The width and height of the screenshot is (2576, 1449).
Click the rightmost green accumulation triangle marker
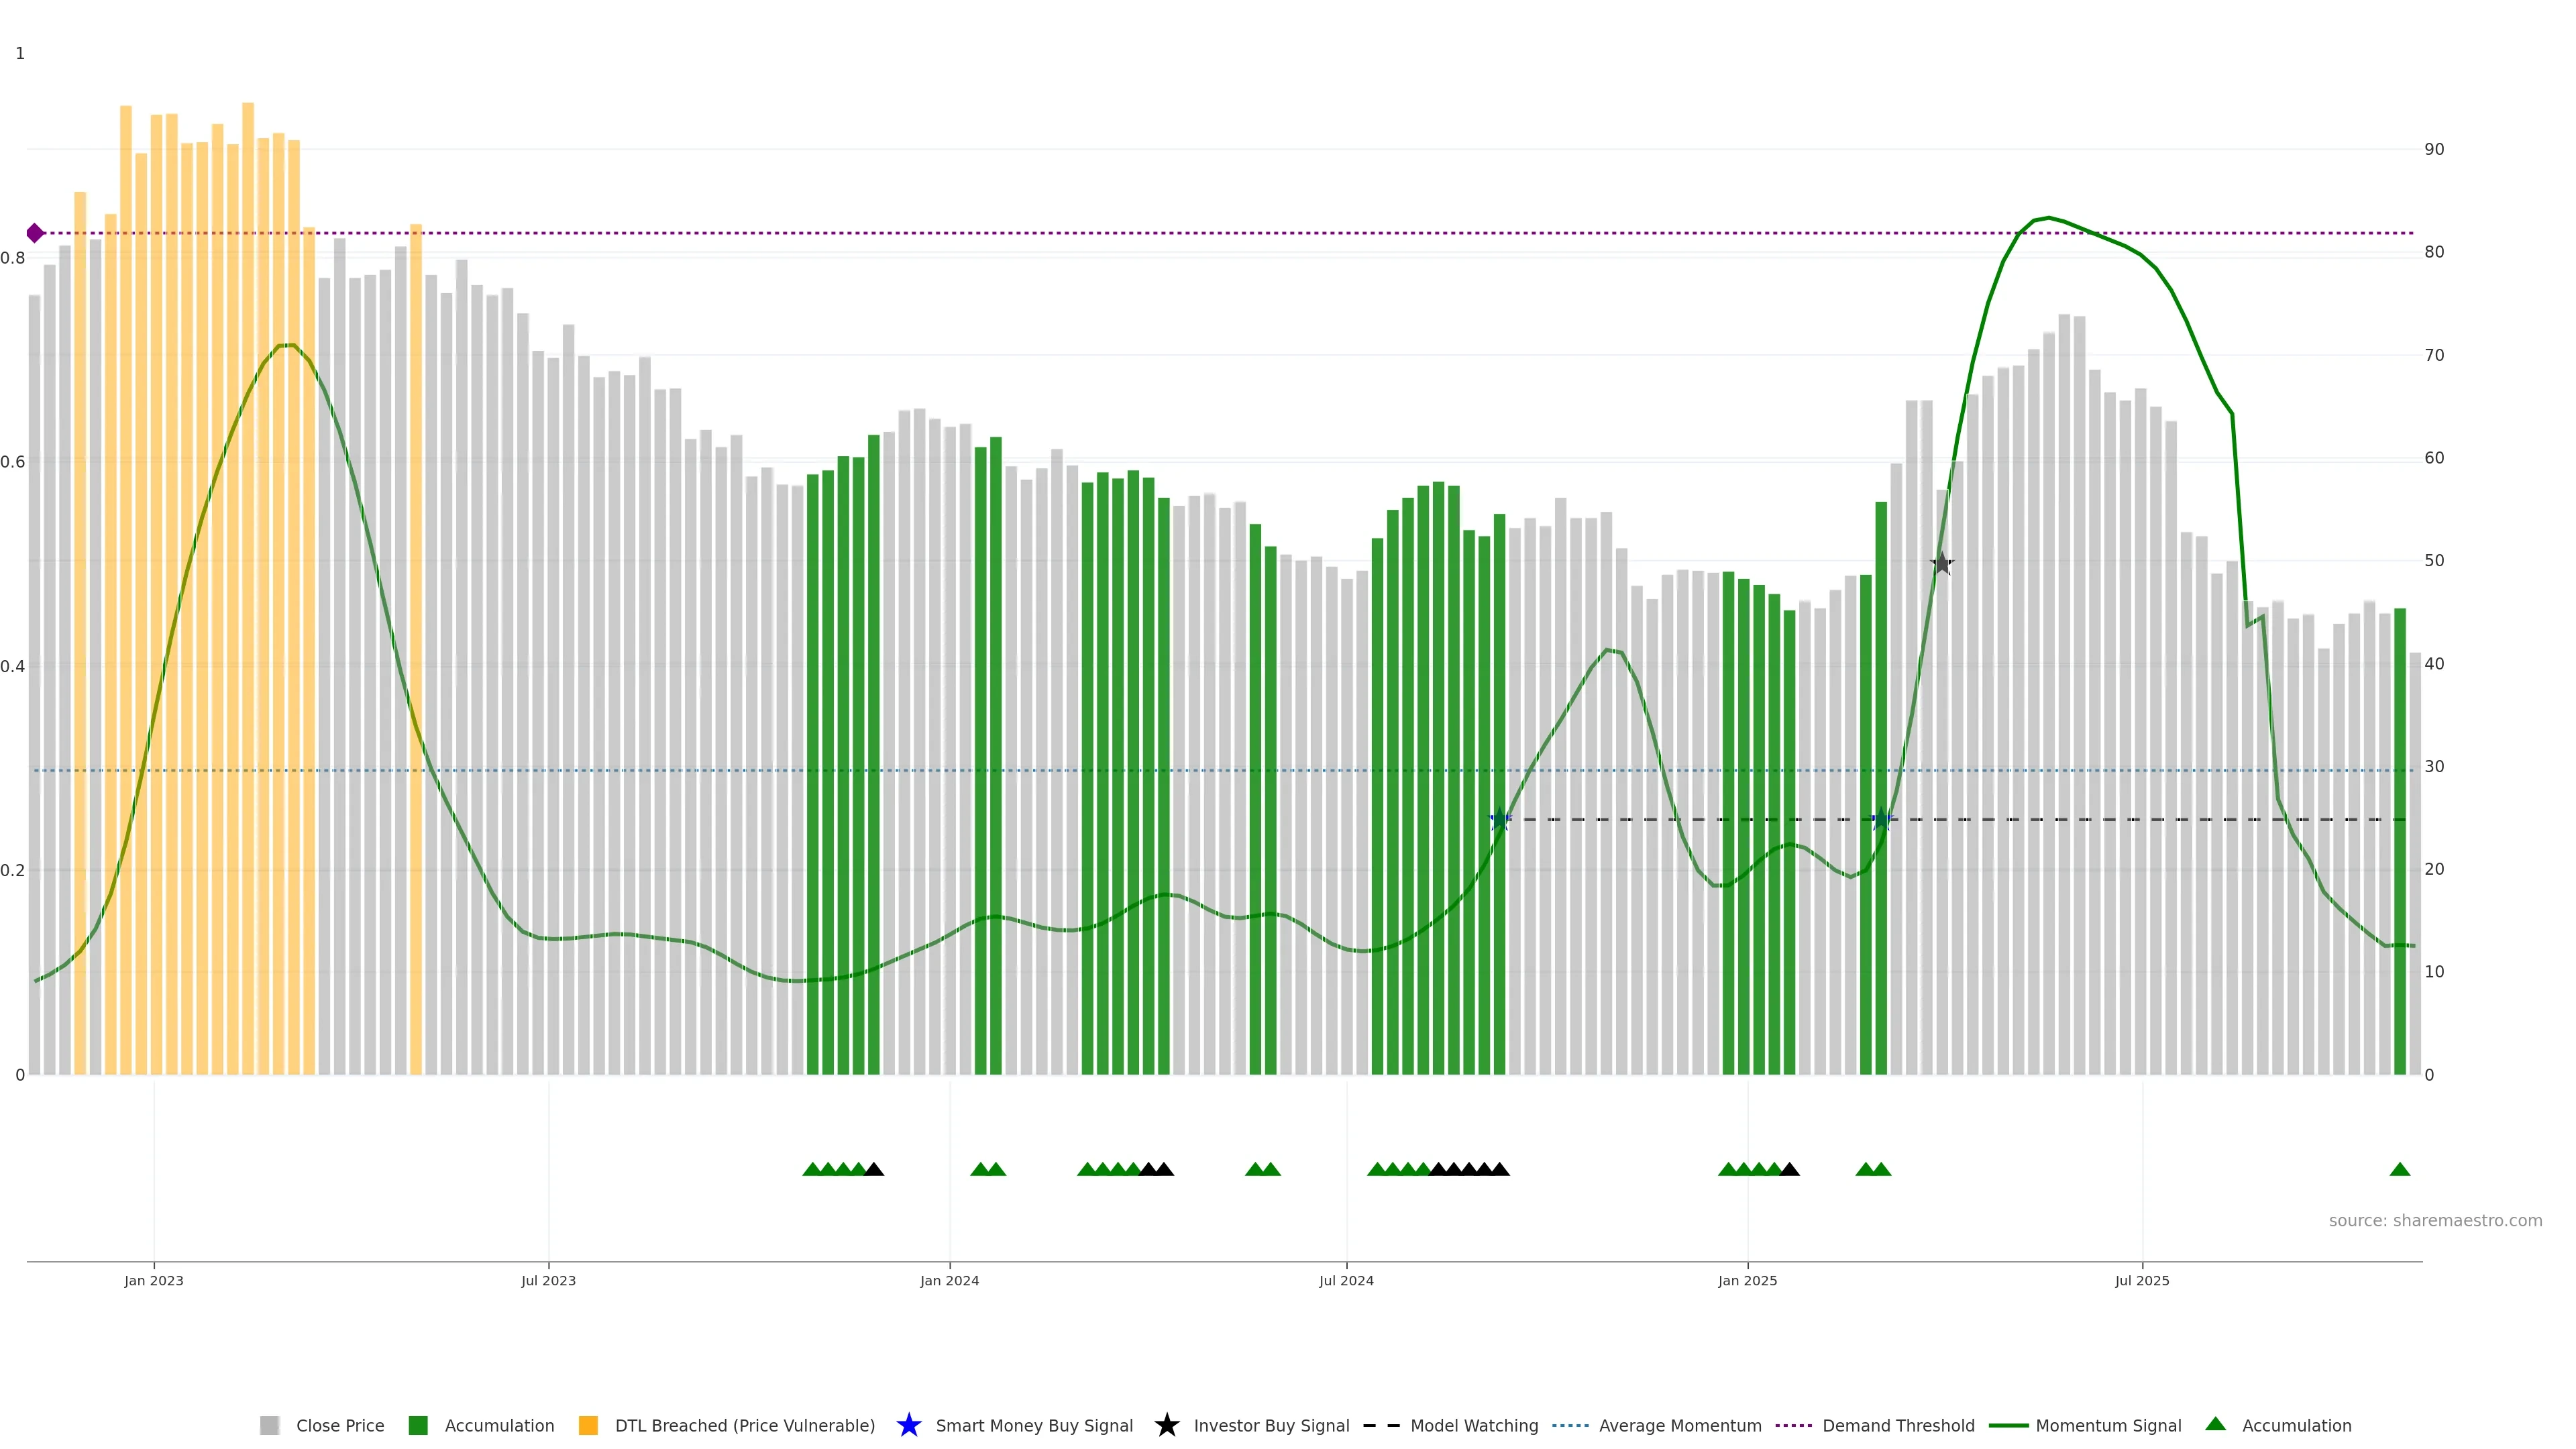[x=2399, y=1169]
